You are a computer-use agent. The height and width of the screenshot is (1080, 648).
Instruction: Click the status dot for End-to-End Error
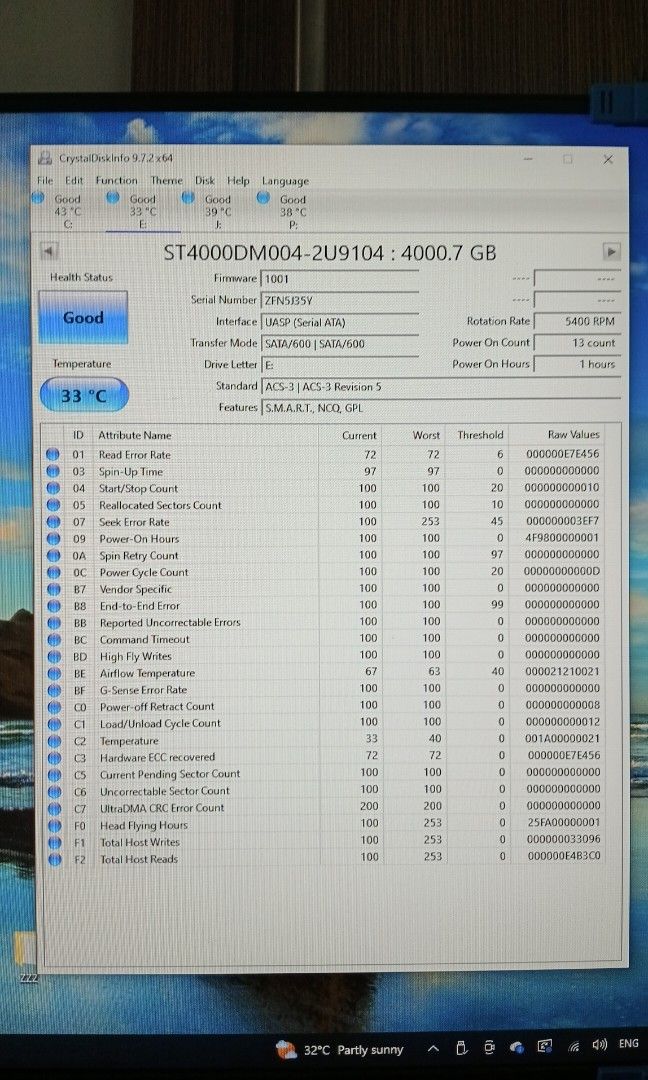(52, 606)
